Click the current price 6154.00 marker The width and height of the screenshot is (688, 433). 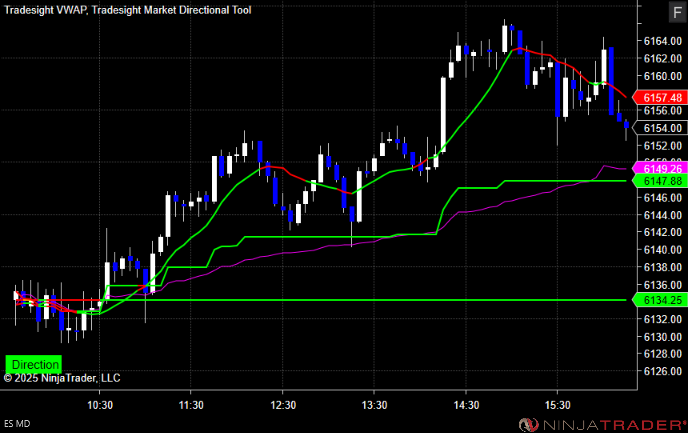[x=660, y=128]
